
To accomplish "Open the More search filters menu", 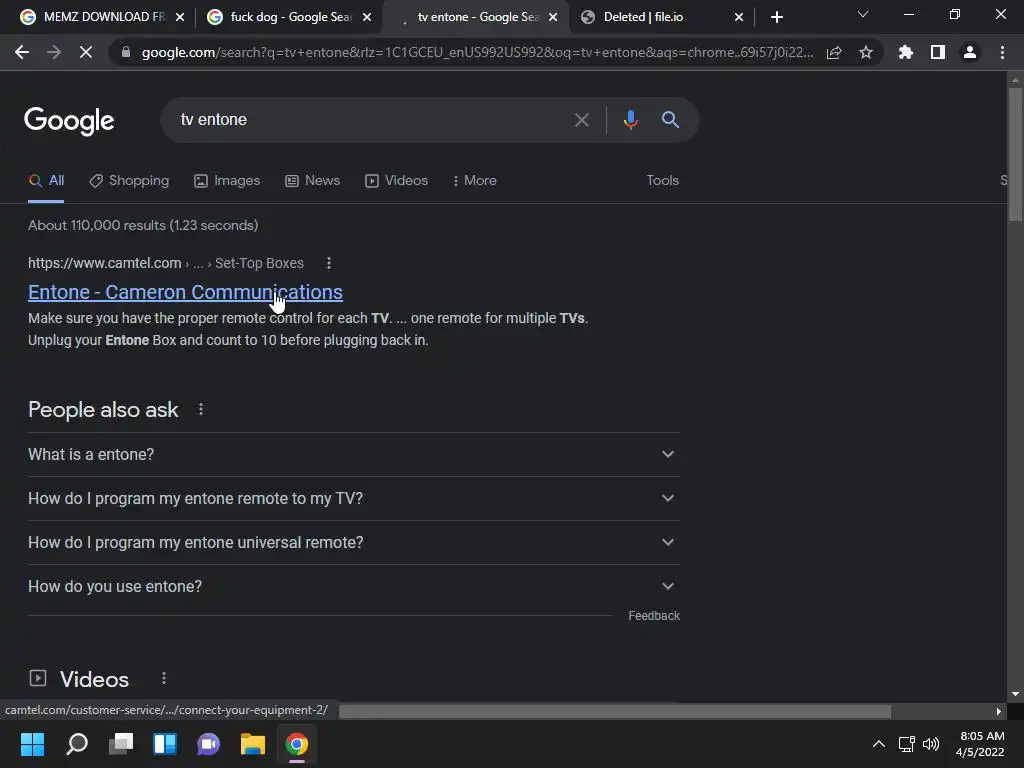I will (x=475, y=181).
